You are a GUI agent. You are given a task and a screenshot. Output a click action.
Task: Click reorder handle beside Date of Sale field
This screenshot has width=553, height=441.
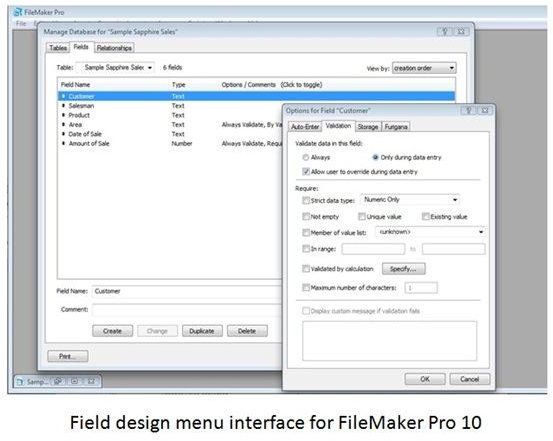[63, 134]
